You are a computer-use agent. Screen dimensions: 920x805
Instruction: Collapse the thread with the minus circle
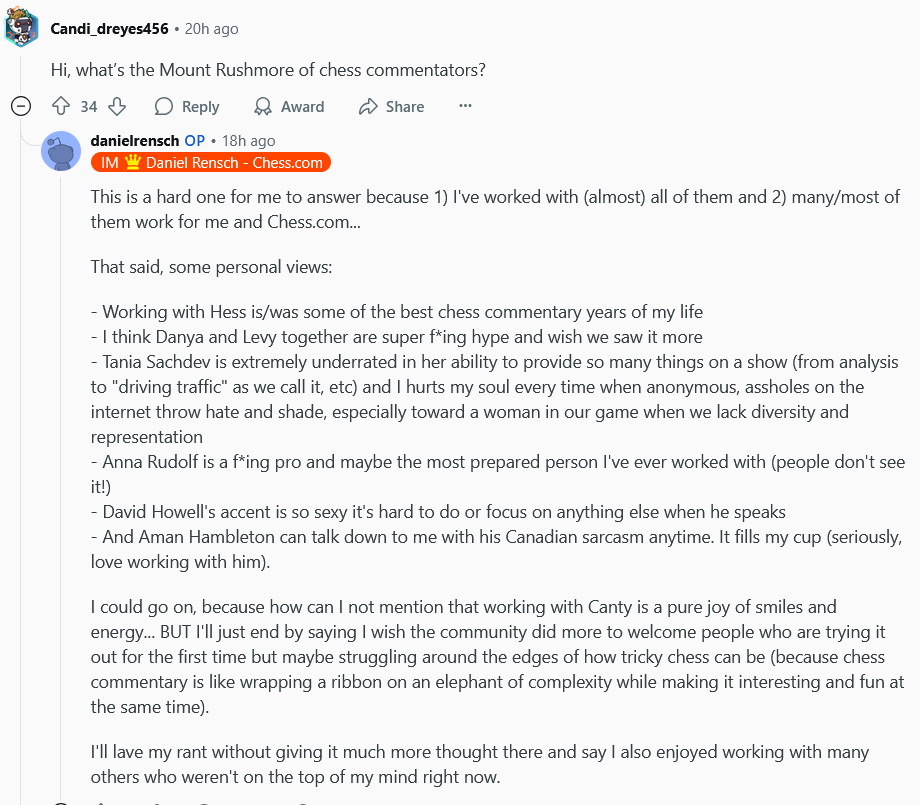[x=21, y=106]
